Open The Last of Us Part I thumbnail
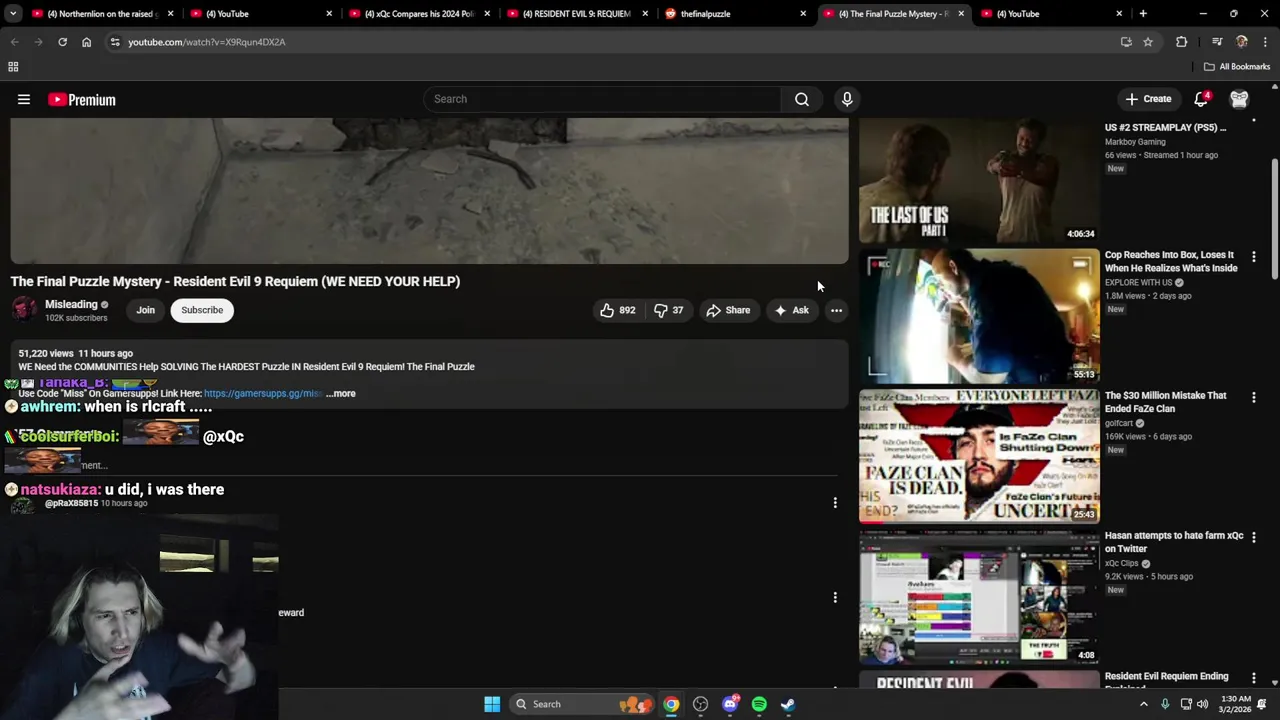 (x=979, y=180)
